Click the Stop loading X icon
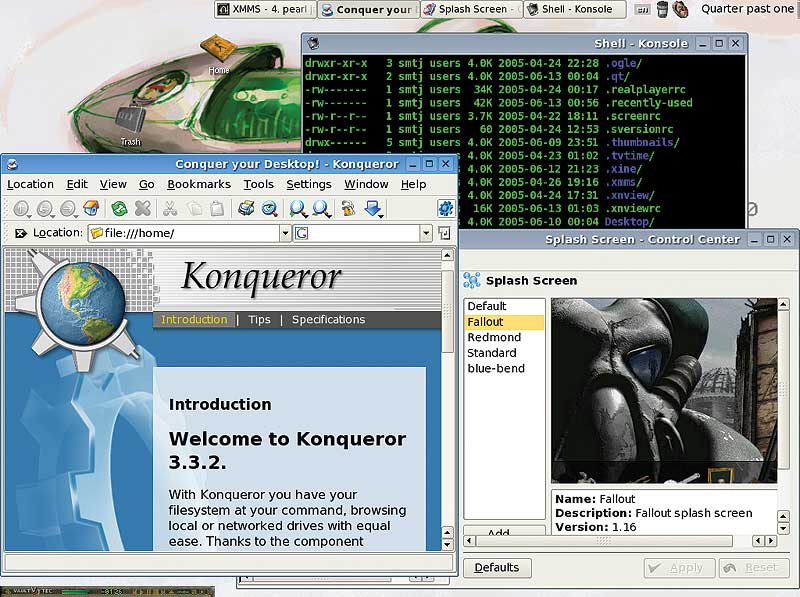This screenshot has width=800, height=597. 143,208
